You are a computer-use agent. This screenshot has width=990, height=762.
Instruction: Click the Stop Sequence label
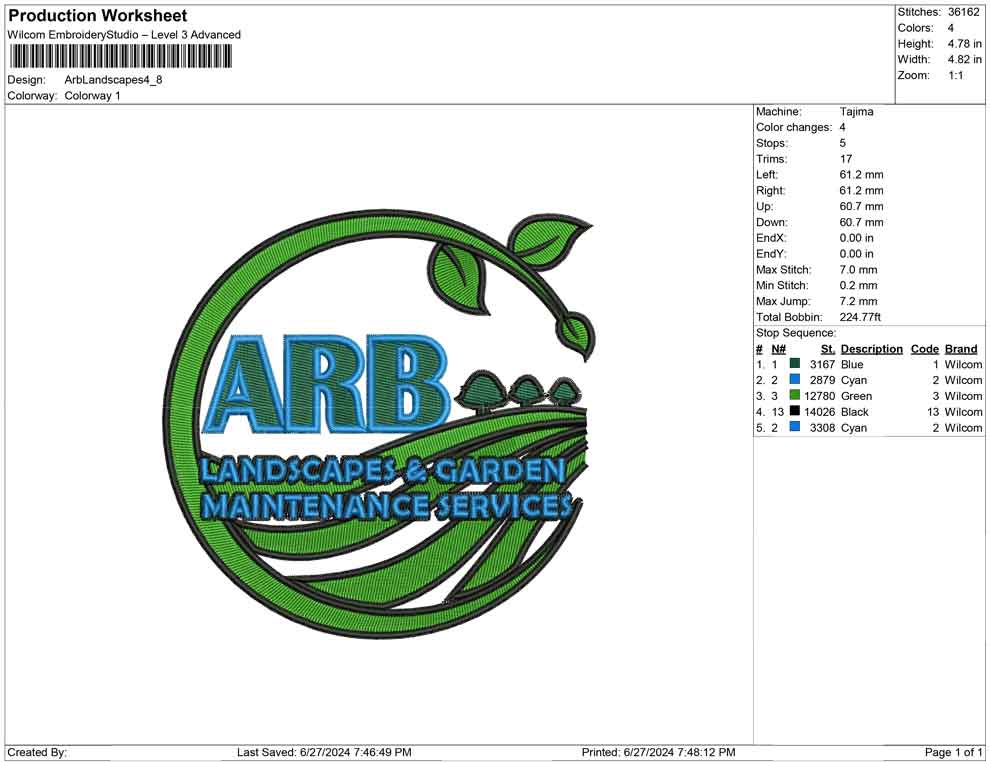pos(796,333)
